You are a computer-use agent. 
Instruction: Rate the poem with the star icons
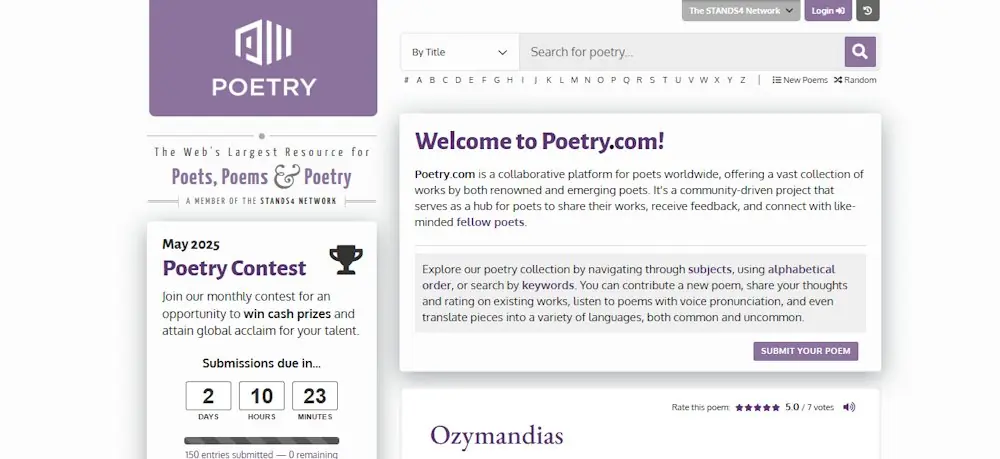click(757, 407)
